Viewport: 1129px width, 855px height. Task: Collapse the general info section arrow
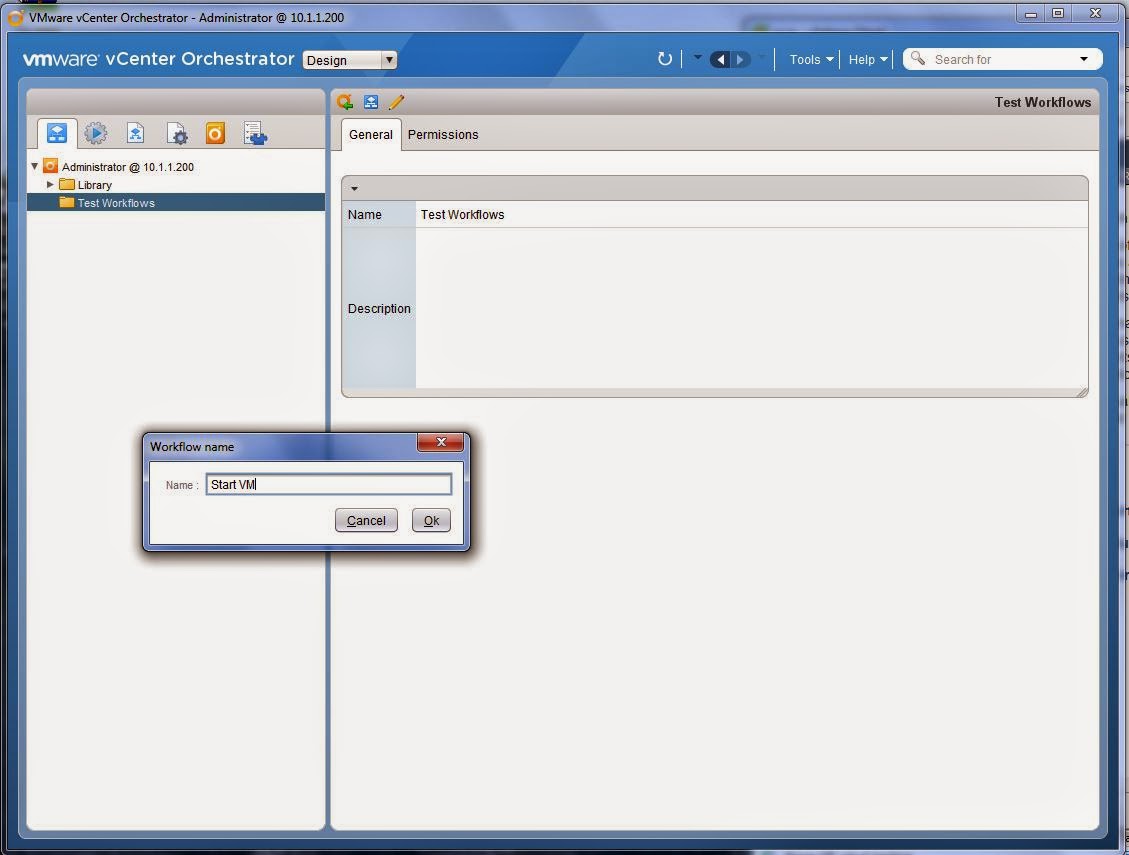[x=354, y=189]
